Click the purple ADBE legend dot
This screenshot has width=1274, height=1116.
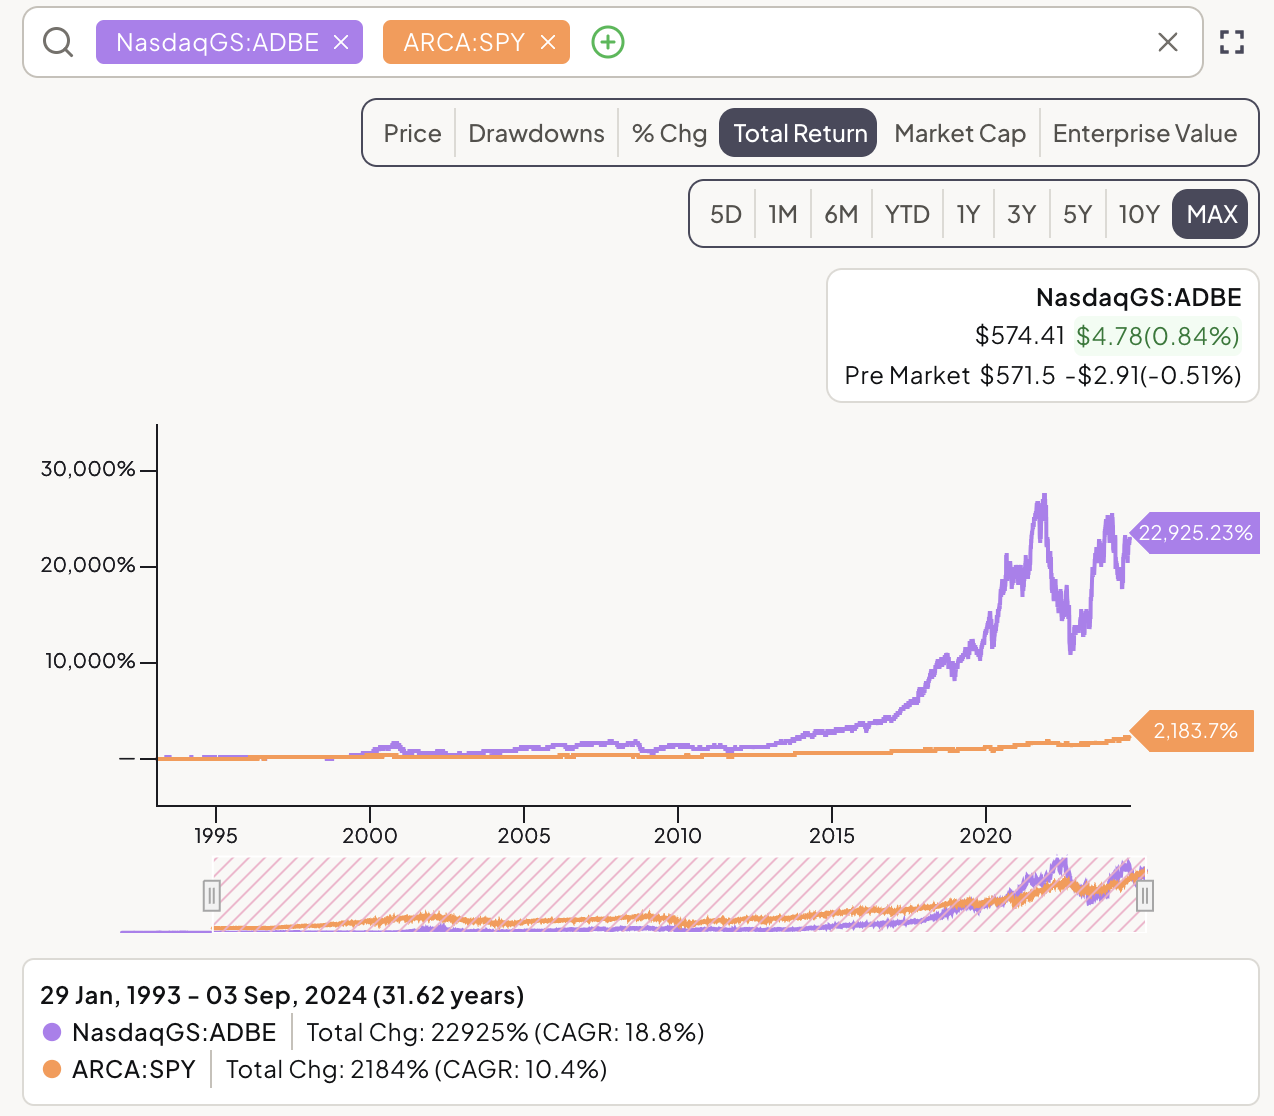coord(52,1032)
